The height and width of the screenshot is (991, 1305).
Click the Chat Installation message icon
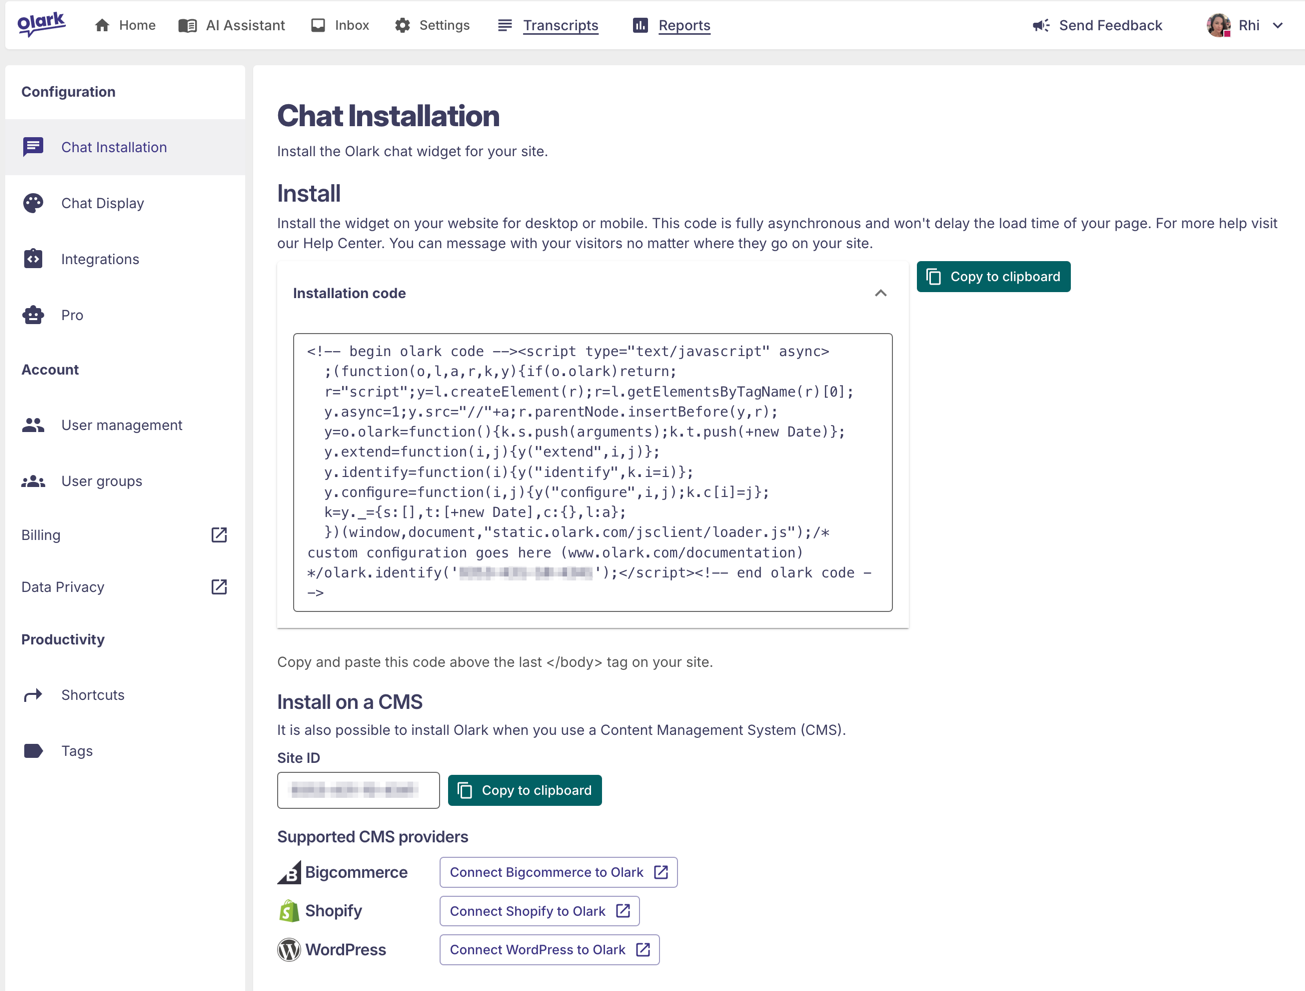pos(33,147)
